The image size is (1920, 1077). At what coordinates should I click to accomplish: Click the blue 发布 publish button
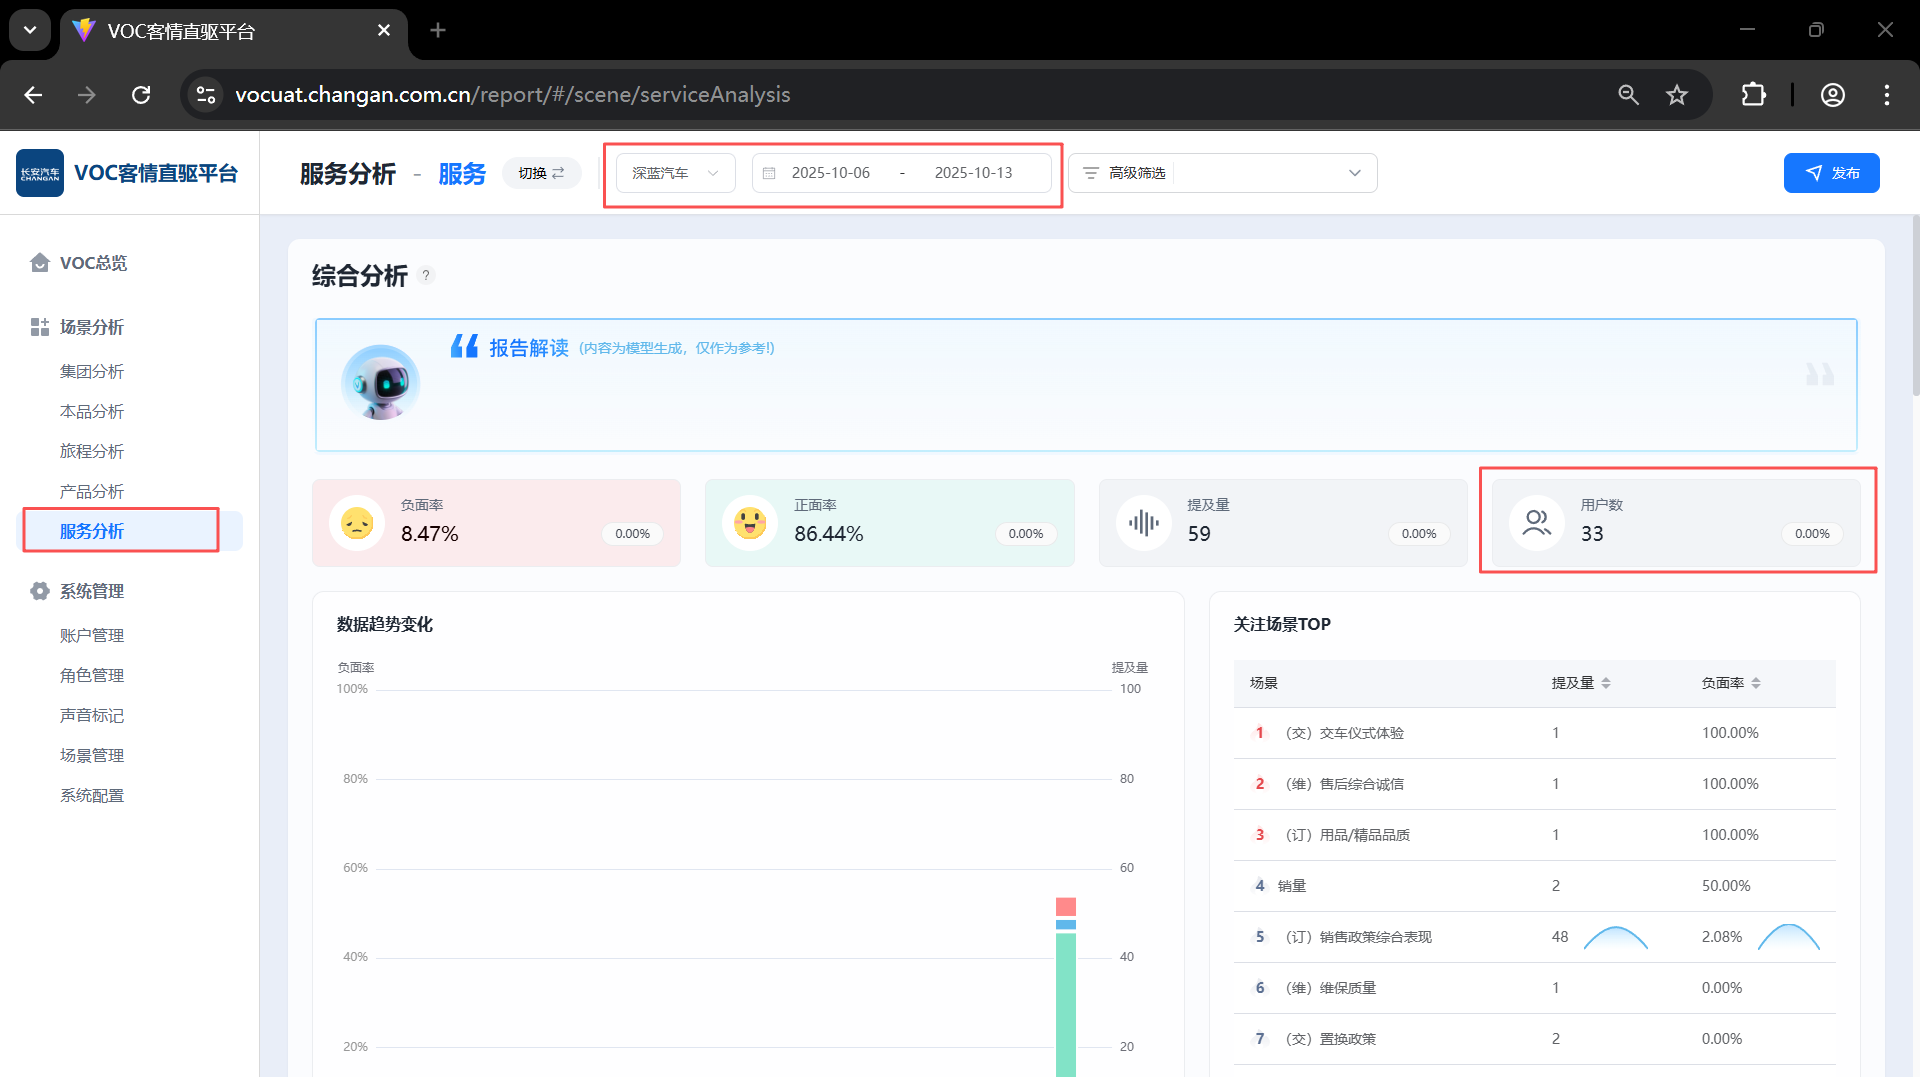1830,173
